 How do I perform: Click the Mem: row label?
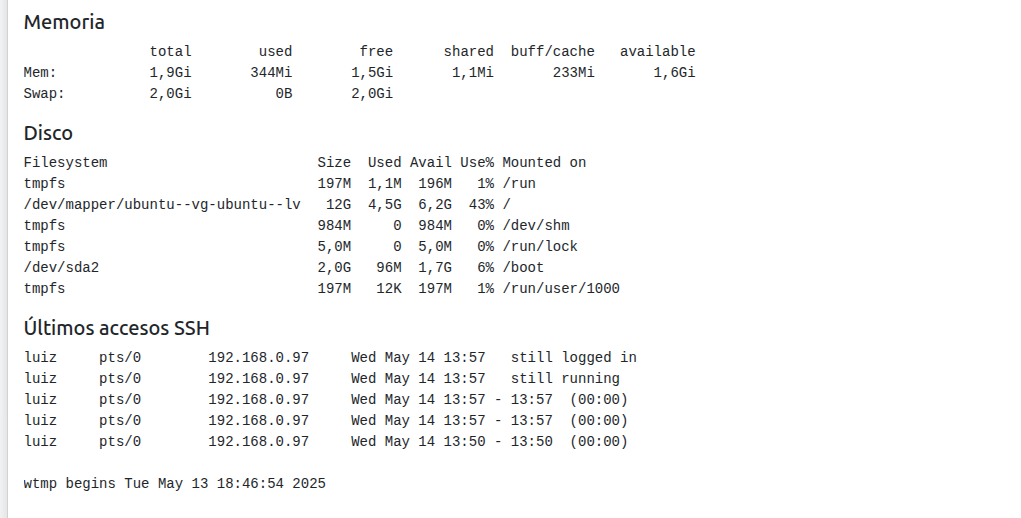tap(40, 72)
